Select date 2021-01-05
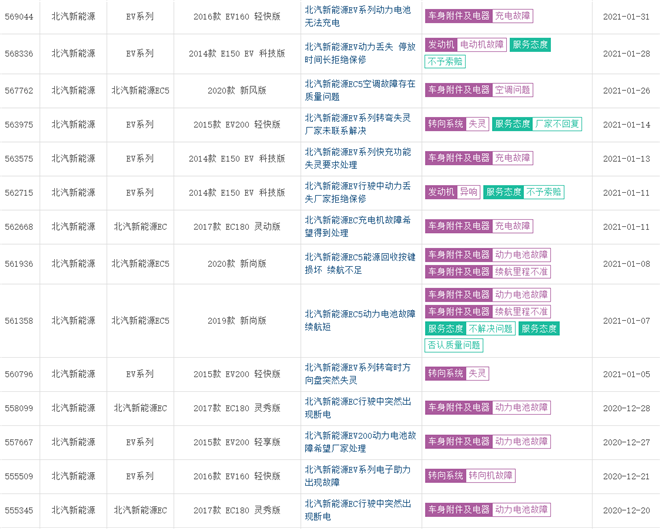 point(626,374)
